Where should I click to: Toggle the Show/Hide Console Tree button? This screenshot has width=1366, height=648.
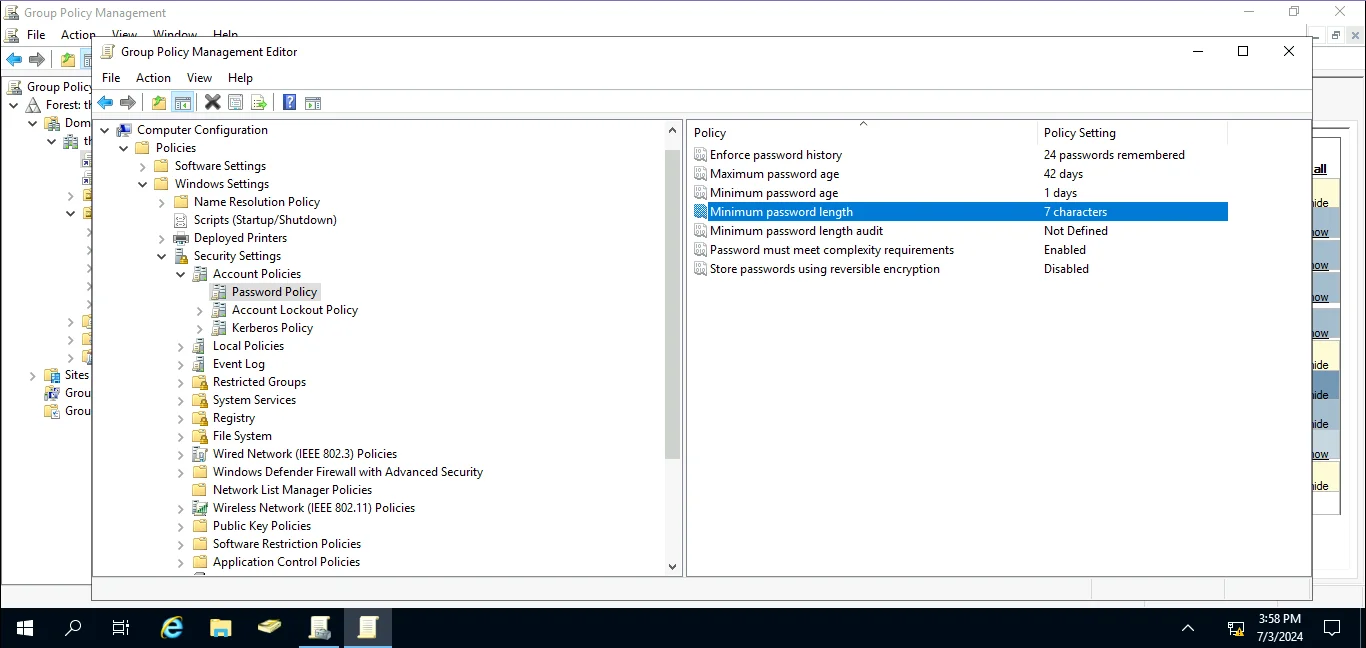coord(182,102)
